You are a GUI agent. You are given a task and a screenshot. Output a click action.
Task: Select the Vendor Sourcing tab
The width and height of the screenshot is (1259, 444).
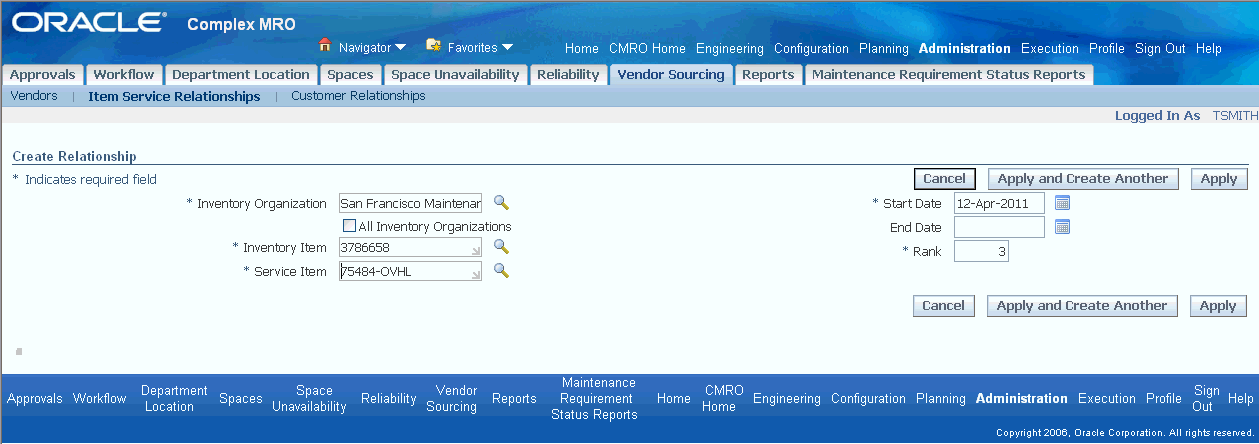pos(671,75)
